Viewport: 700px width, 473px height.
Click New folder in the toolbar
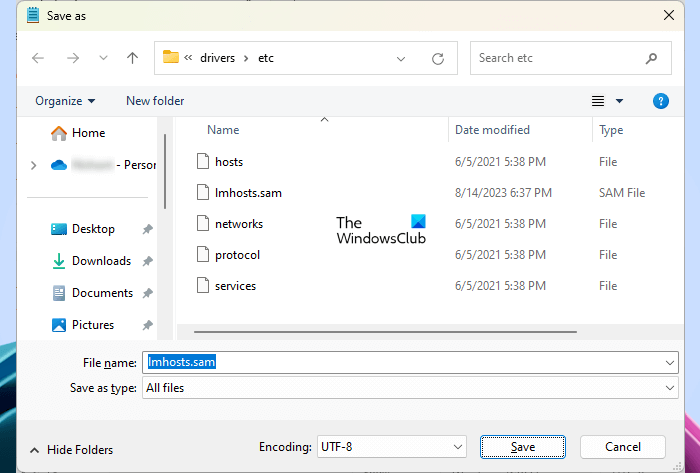coord(155,101)
